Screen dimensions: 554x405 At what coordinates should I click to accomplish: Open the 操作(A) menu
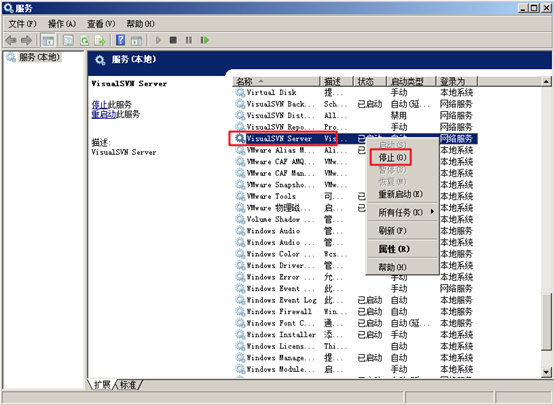(x=62, y=24)
